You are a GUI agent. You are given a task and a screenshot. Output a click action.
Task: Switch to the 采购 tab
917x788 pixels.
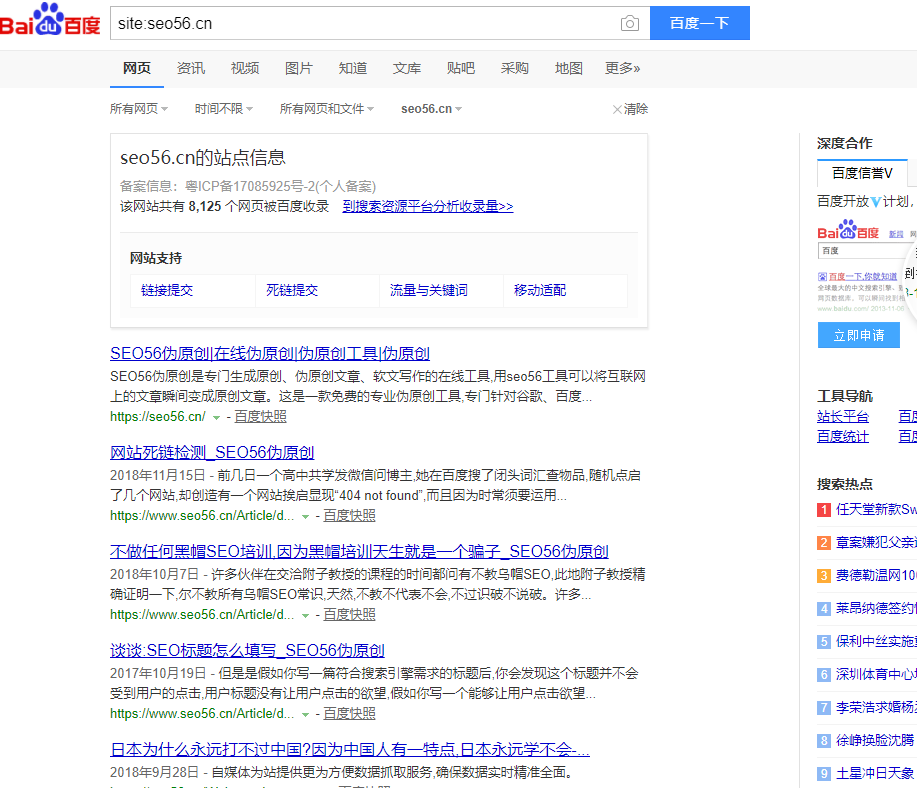point(514,68)
